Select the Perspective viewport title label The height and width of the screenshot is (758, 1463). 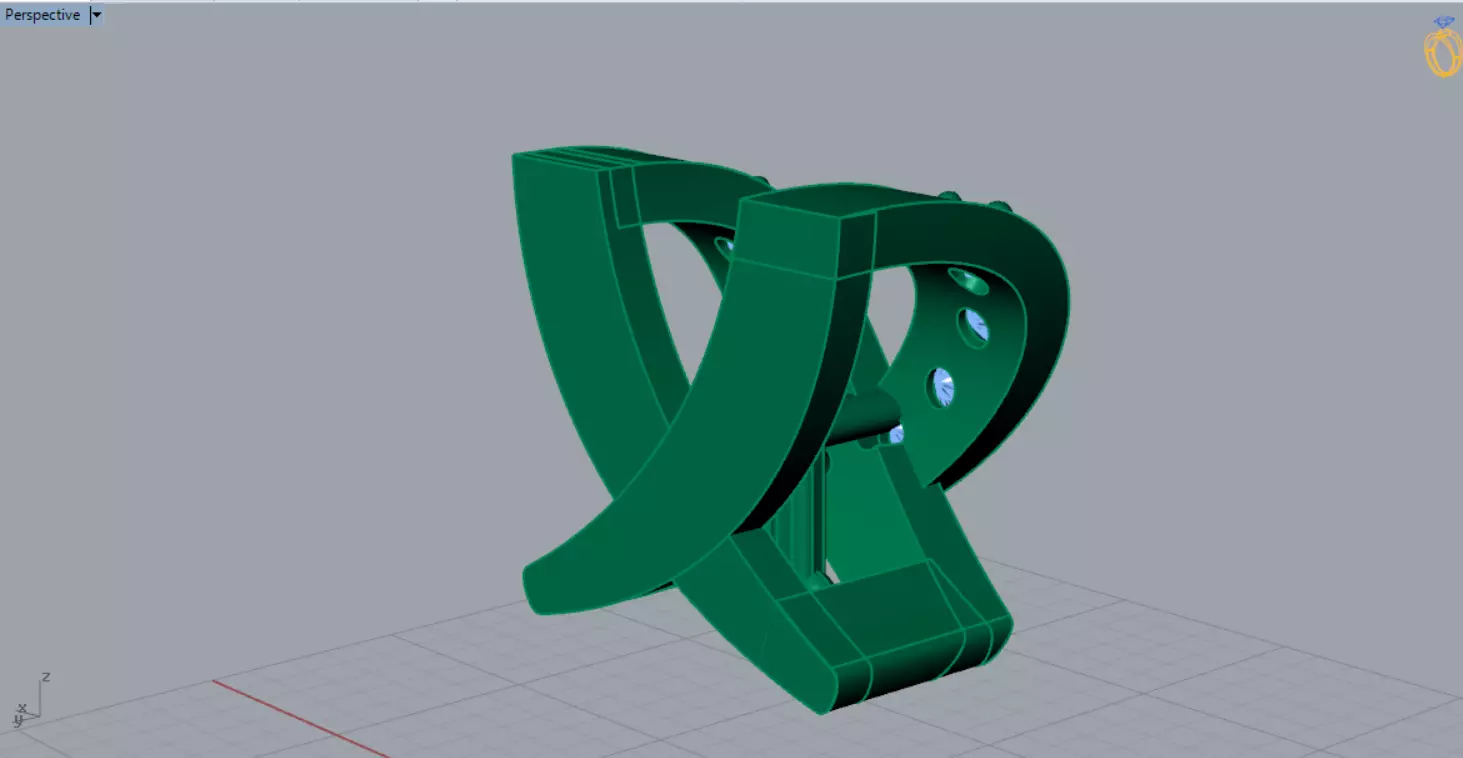[43, 15]
